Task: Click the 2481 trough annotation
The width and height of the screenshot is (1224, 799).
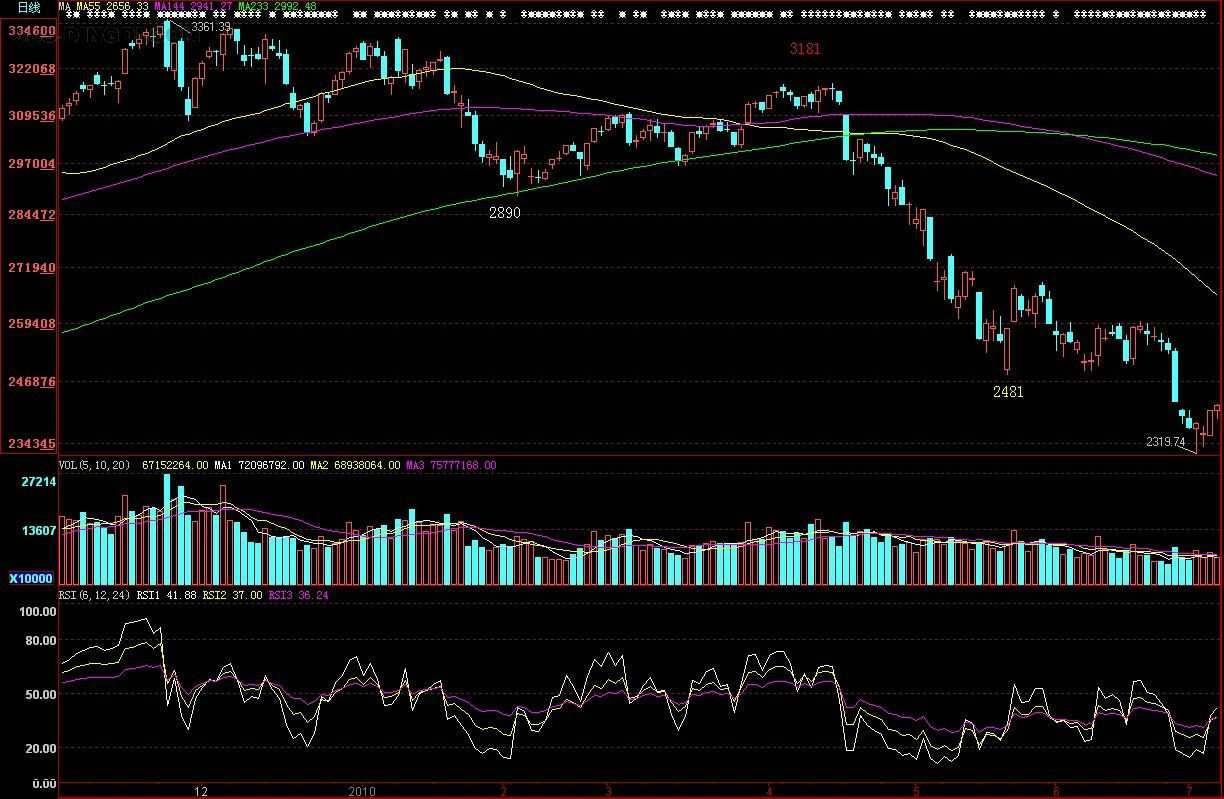Action: [1008, 392]
